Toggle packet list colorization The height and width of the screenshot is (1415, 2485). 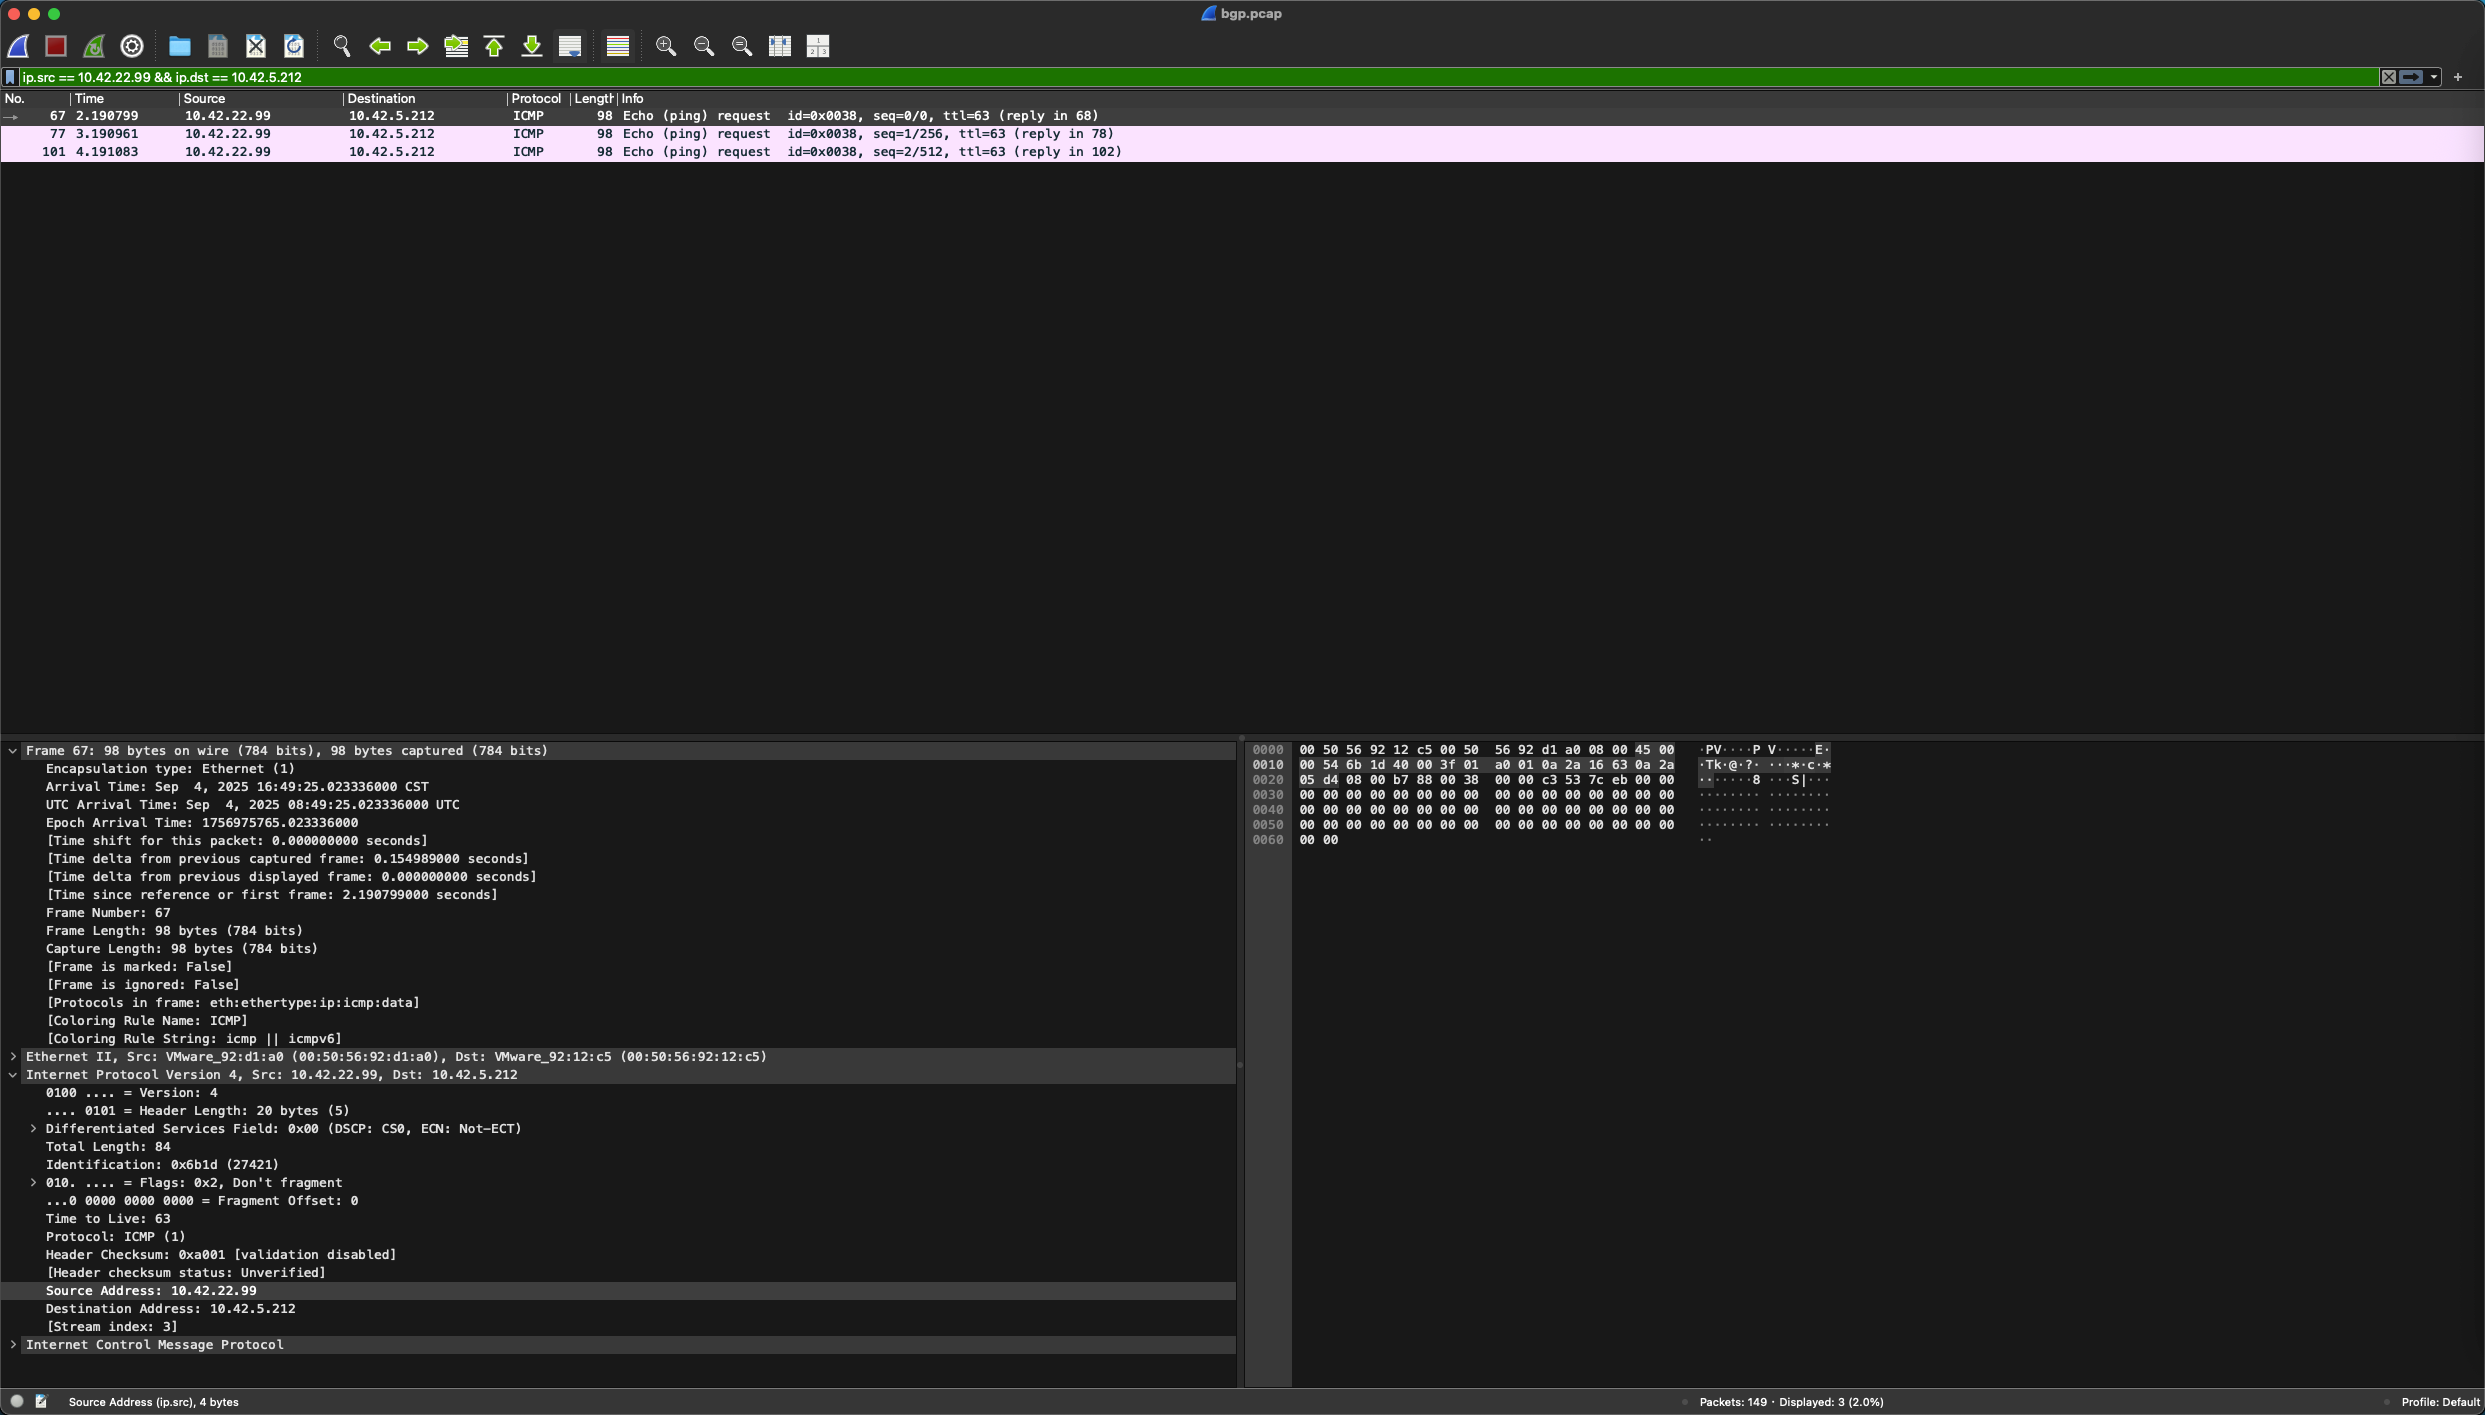tap(618, 46)
